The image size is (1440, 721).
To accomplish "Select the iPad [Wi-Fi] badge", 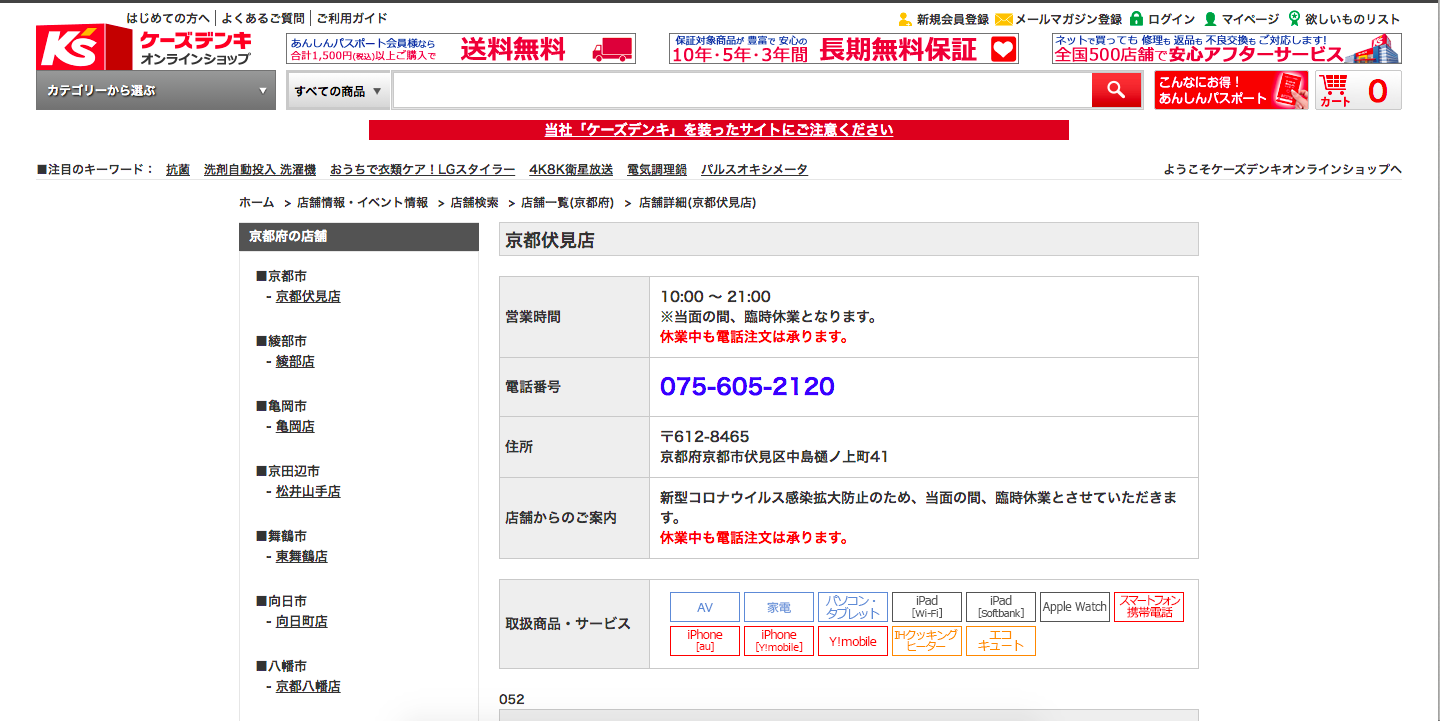I will click(927, 607).
